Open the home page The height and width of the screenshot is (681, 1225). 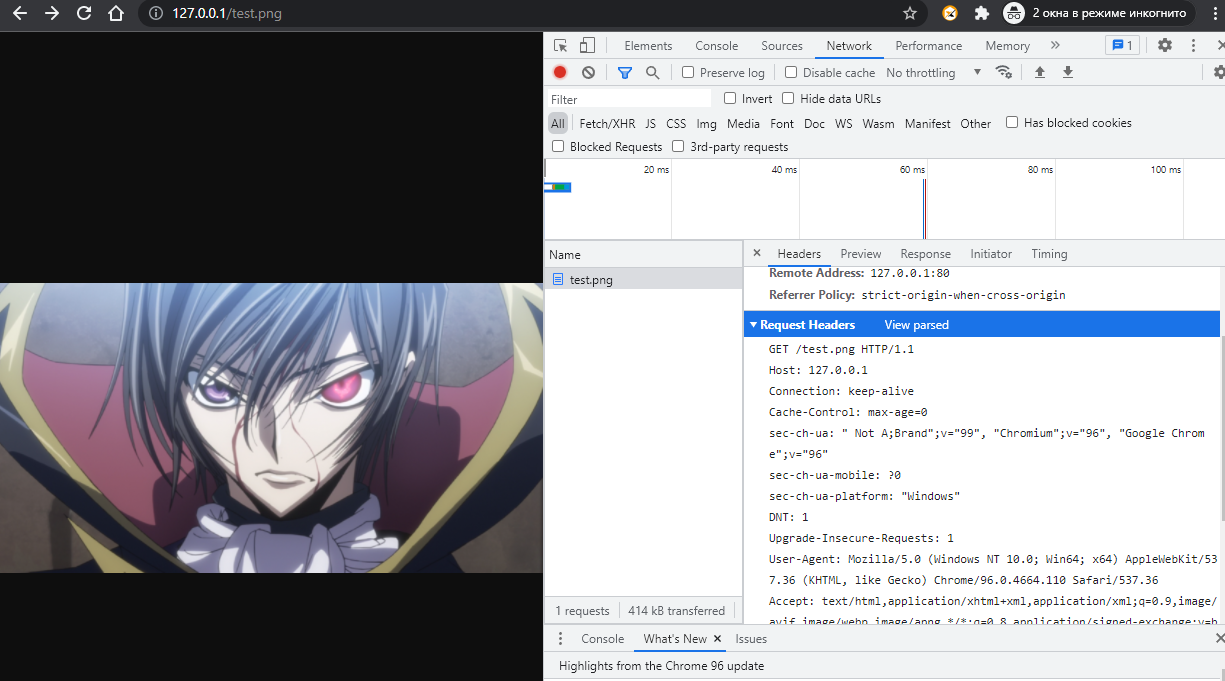point(116,14)
